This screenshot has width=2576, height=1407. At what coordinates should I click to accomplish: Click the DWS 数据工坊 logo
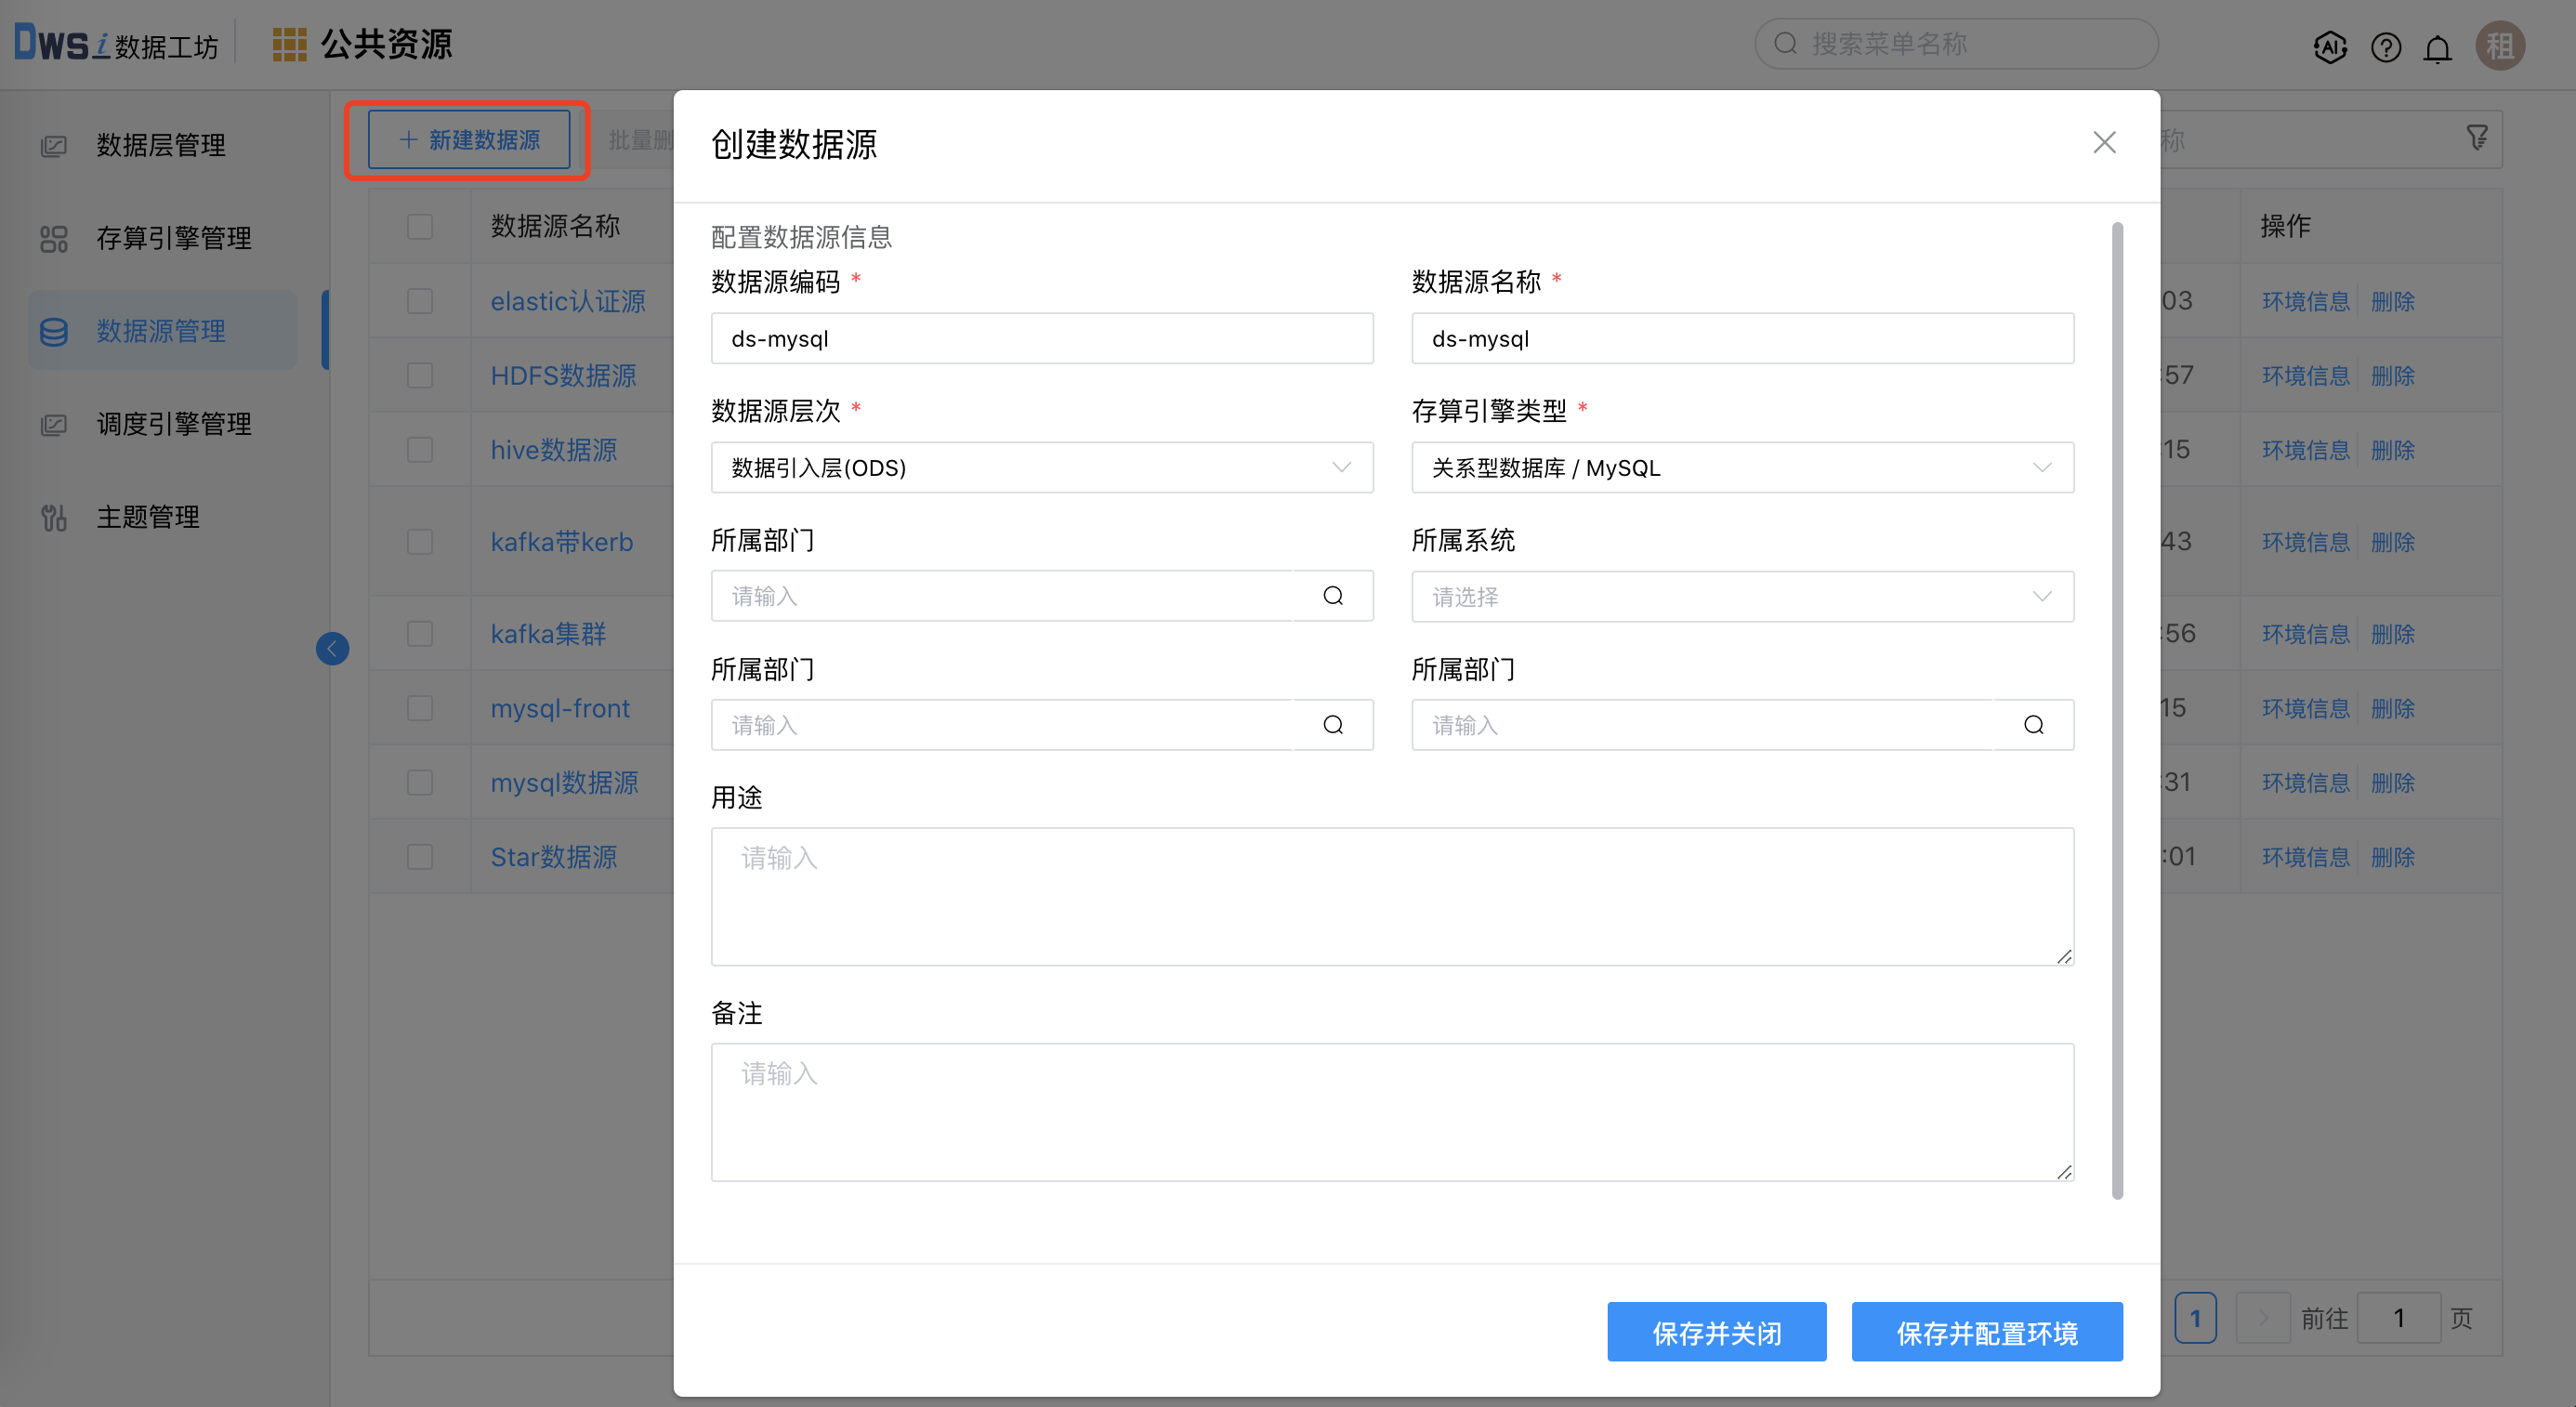[115, 42]
